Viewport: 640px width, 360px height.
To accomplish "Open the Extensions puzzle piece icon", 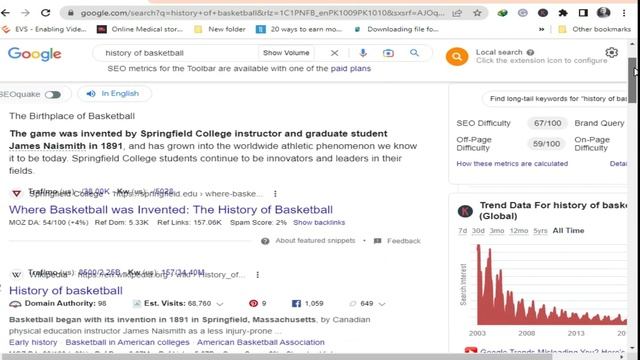I will tap(563, 13).
